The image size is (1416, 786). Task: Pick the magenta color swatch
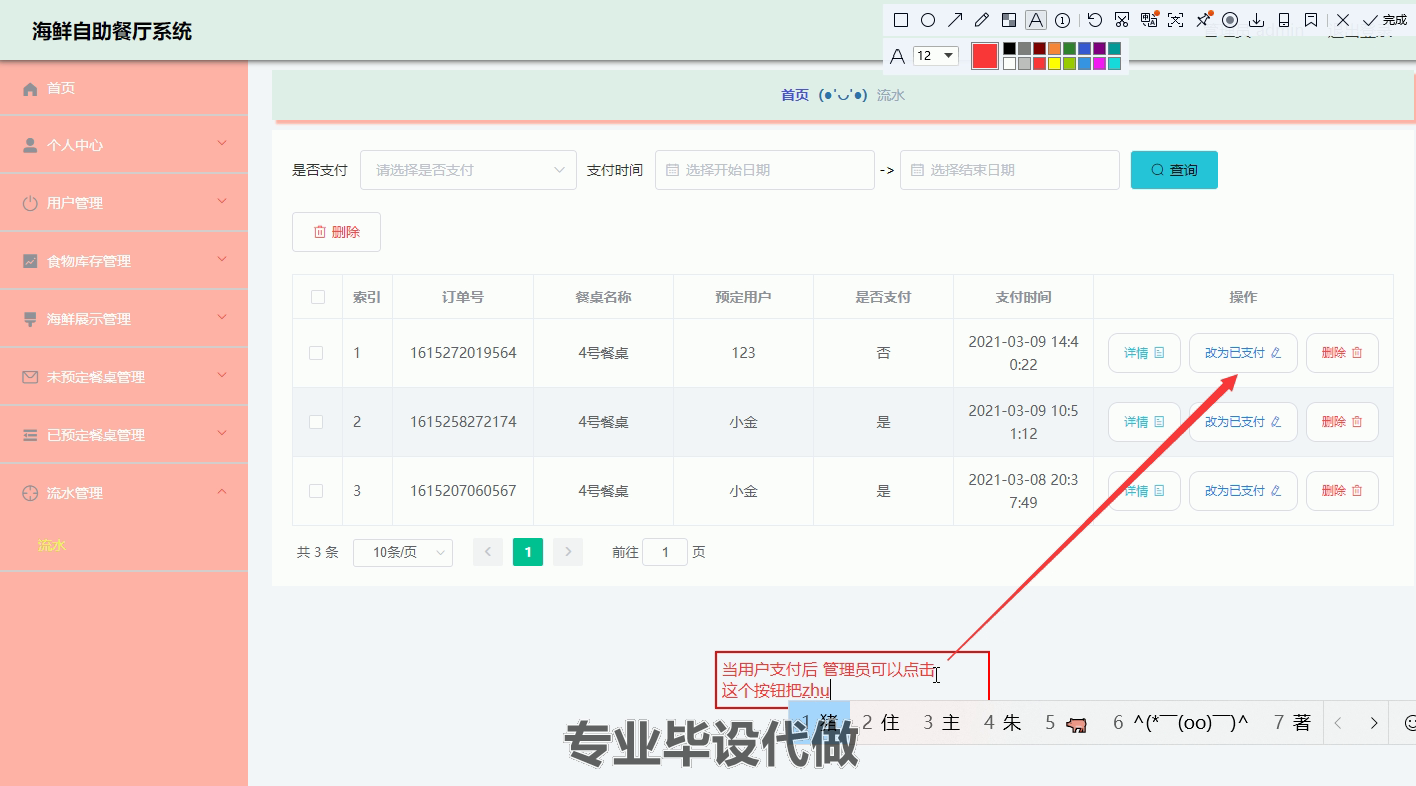tap(1099, 64)
